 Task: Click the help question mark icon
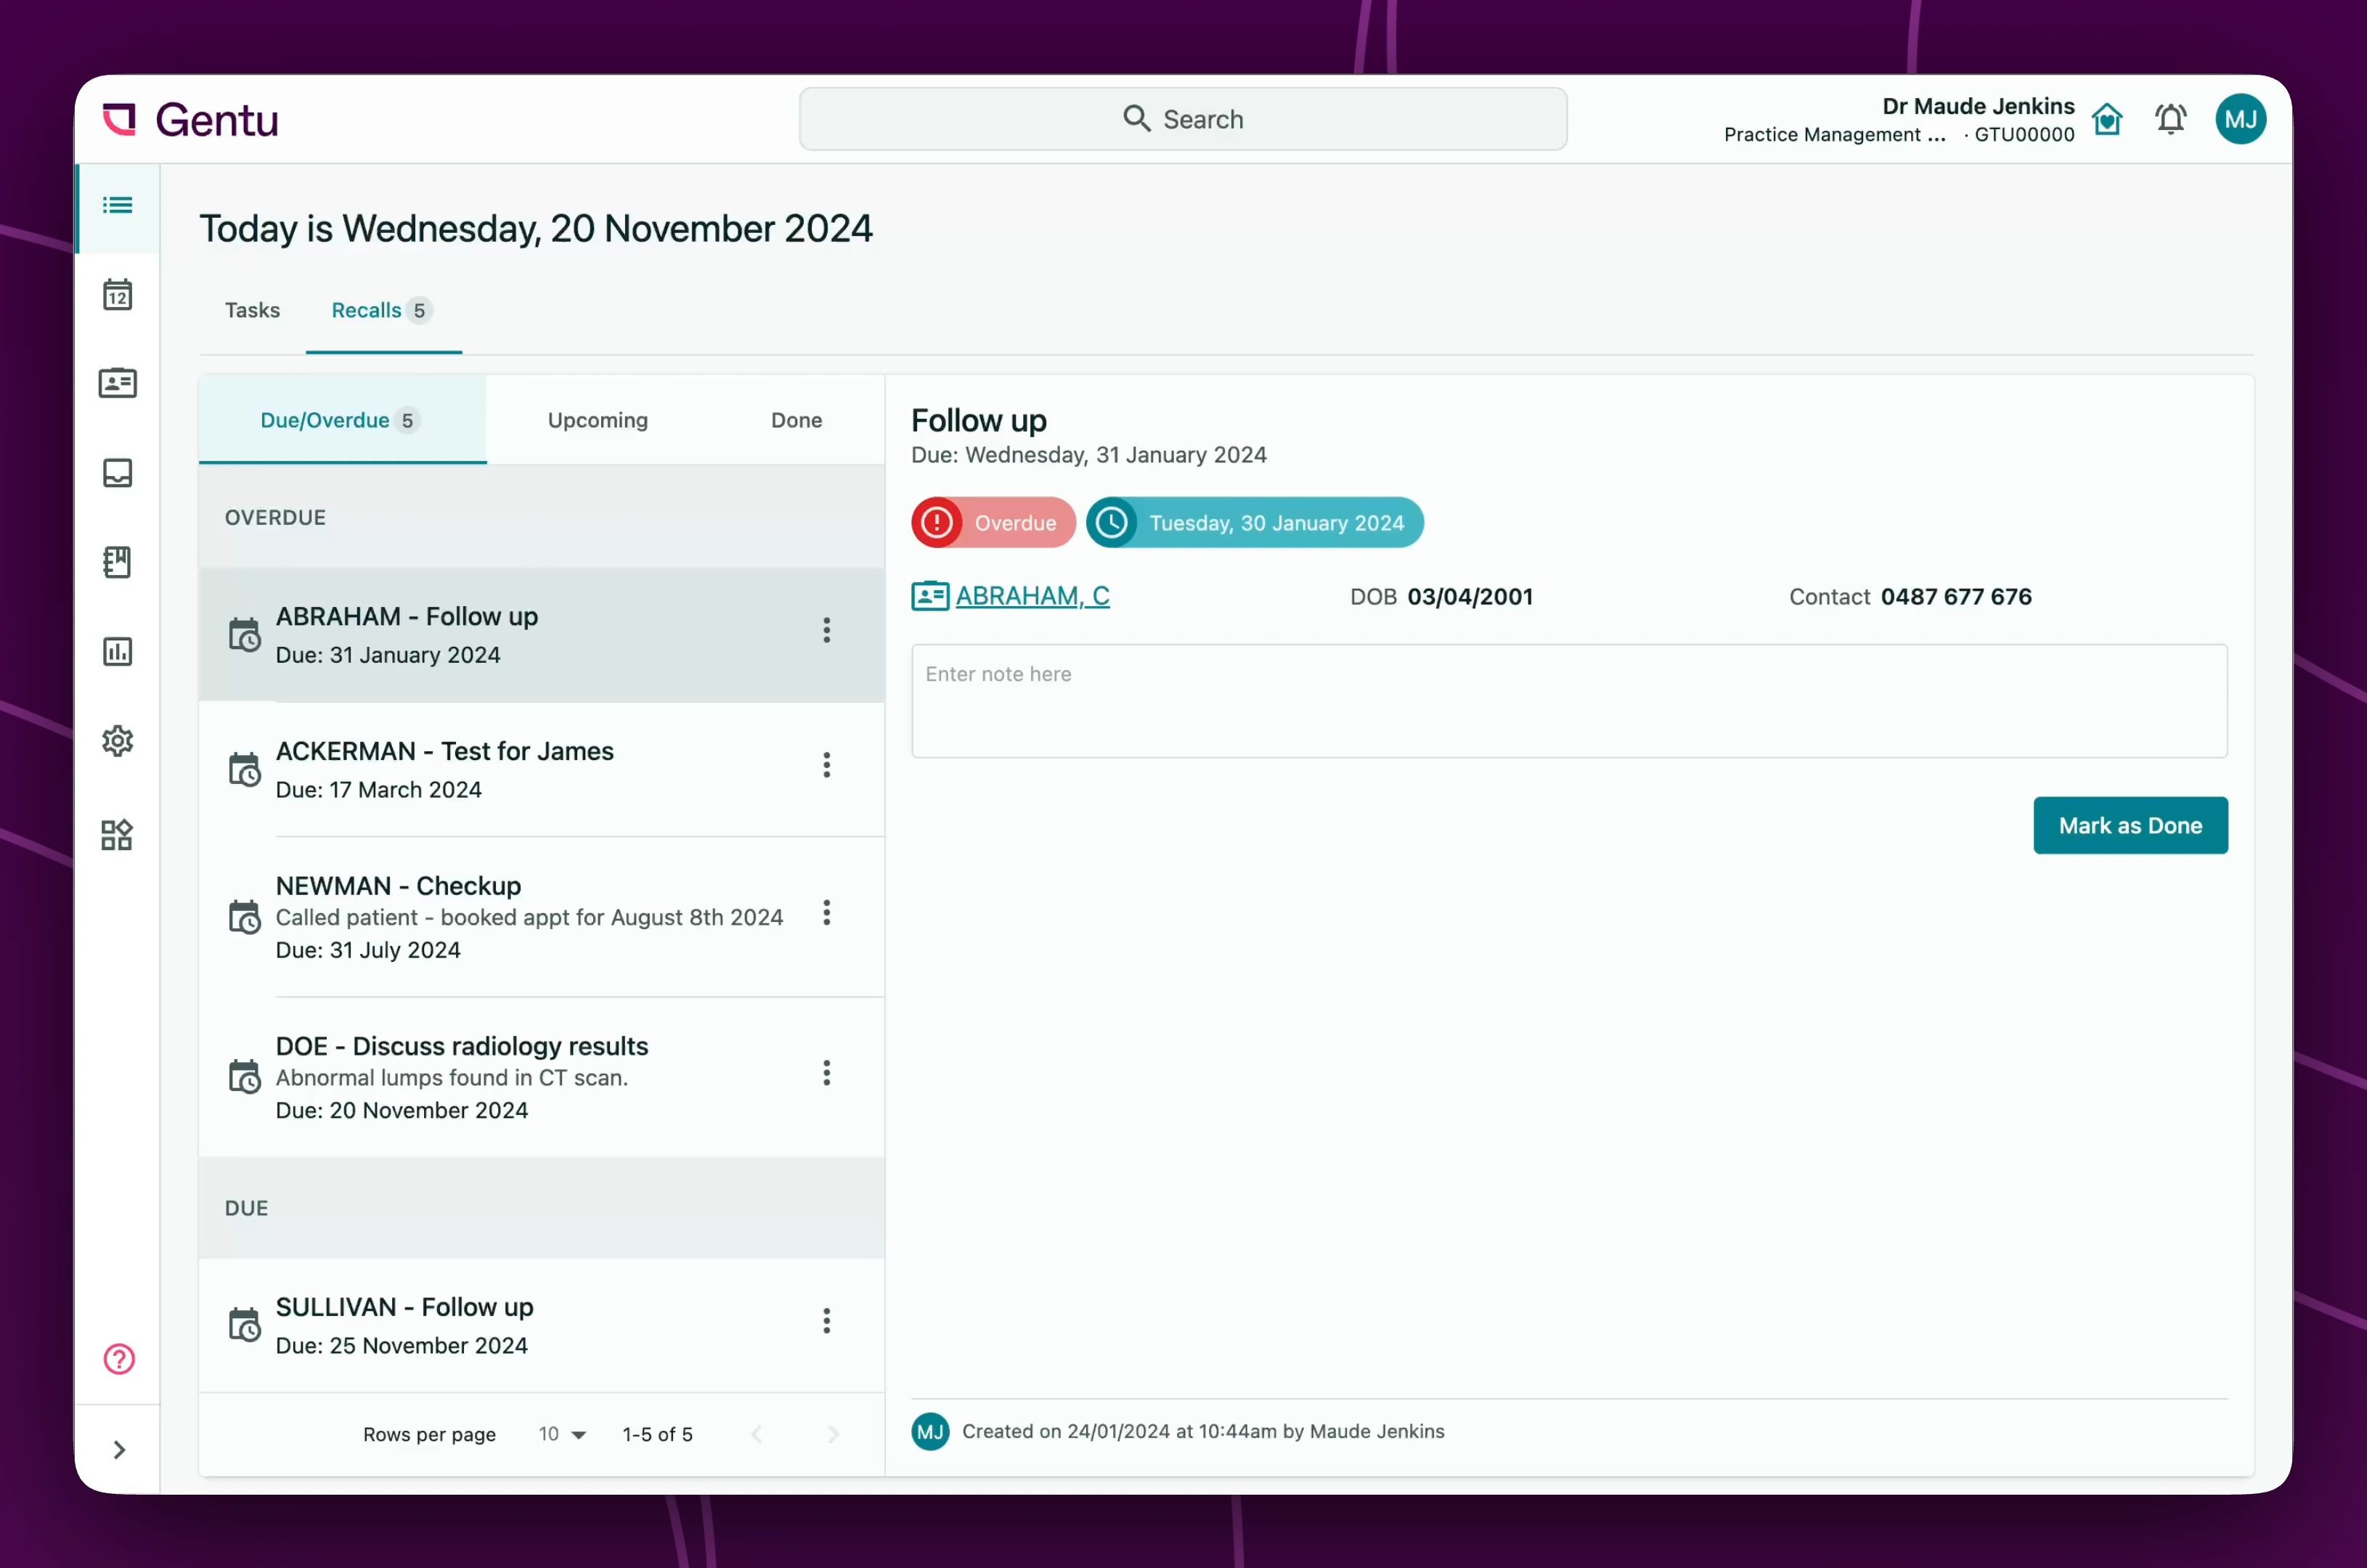coord(119,1358)
